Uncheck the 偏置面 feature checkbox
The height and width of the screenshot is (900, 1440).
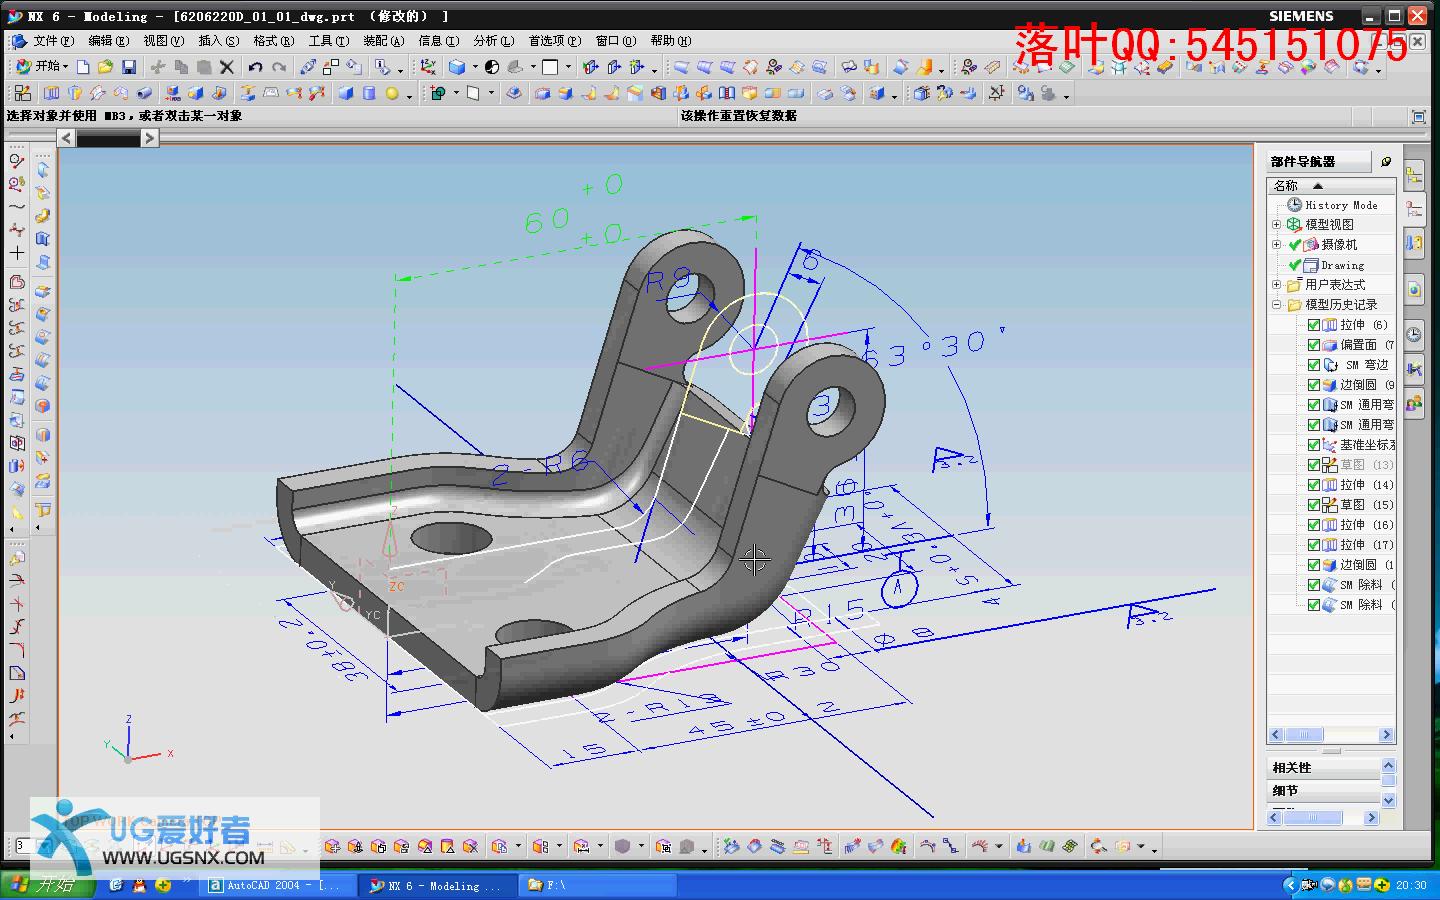(x=1314, y=345)
